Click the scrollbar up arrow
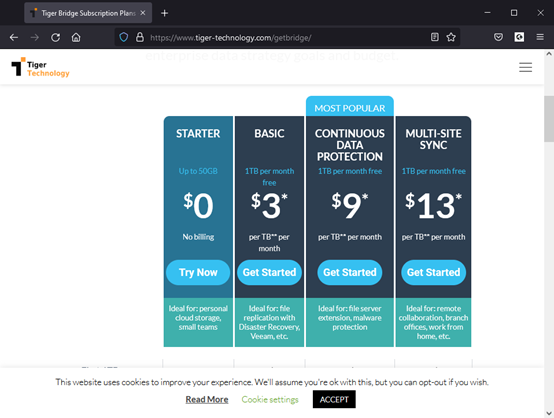 click(549, 54)
